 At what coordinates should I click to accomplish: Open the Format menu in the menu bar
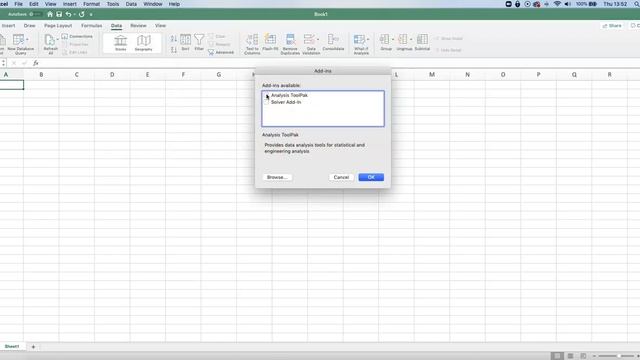click(x=91, y=4)
